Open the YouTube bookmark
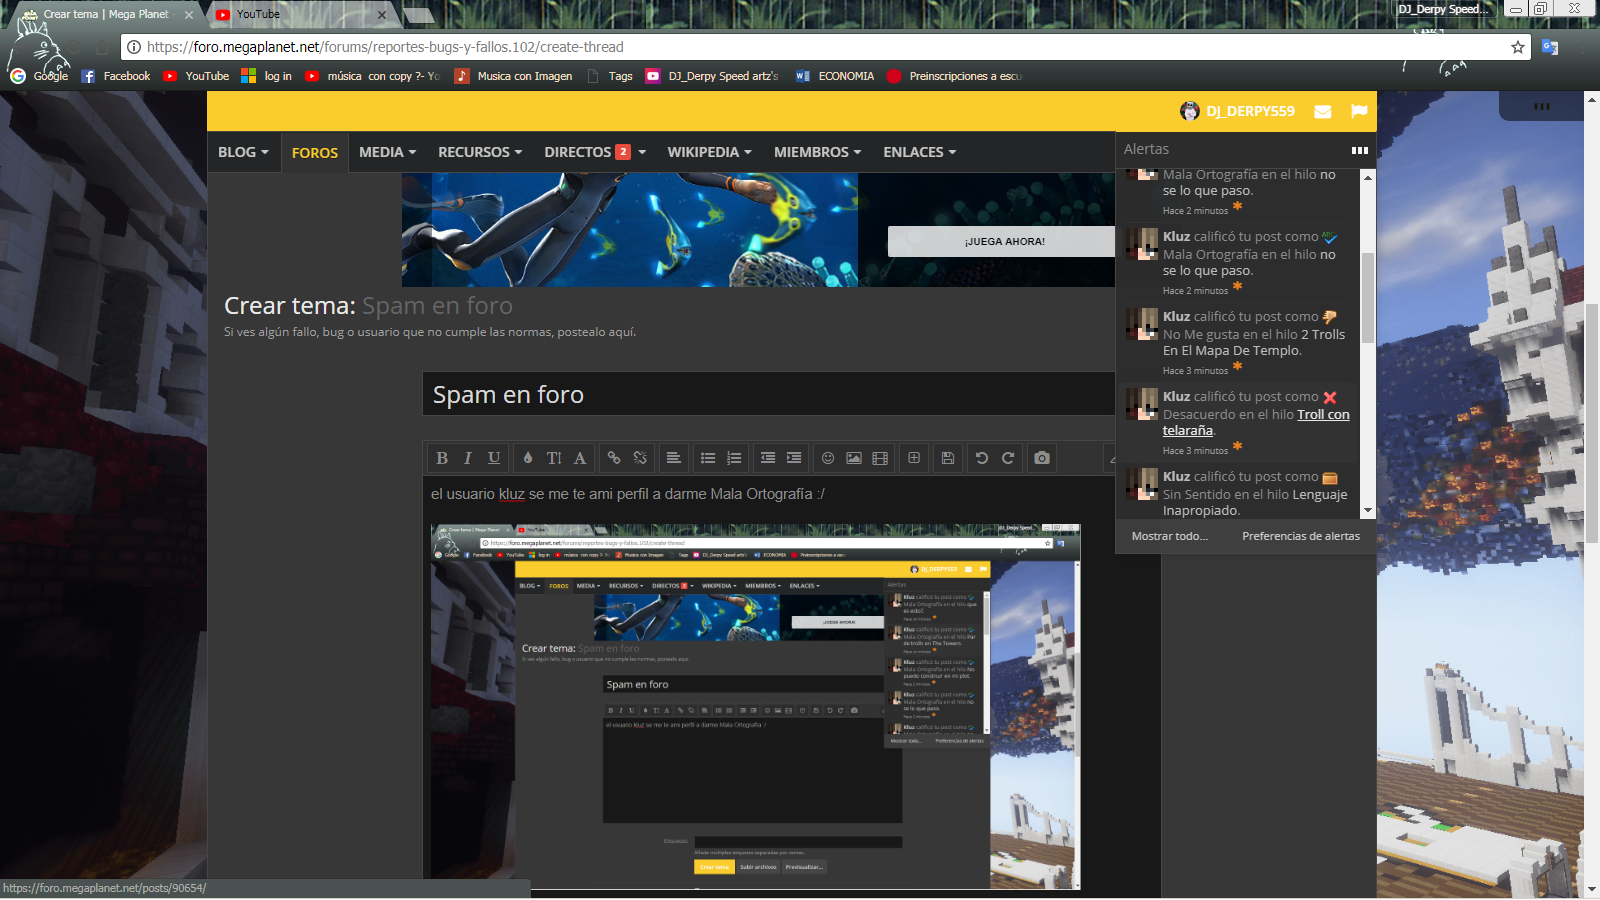Image resolution: width=1600 pixels, height=900 pixels. tap(197, 76)
